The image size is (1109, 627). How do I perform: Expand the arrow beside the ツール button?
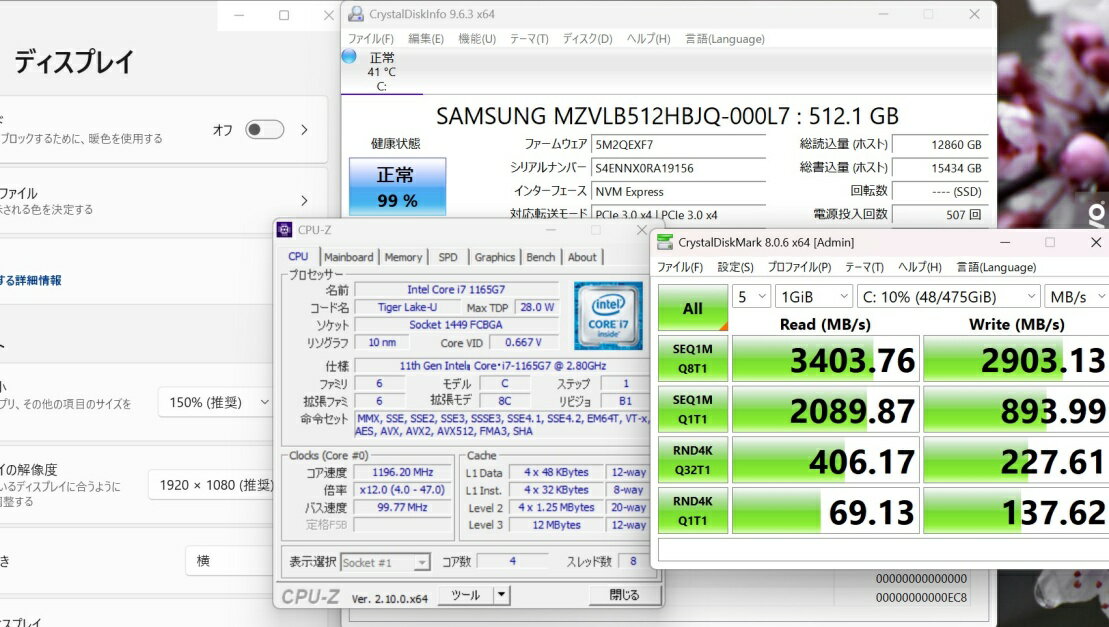click(501, 595)
